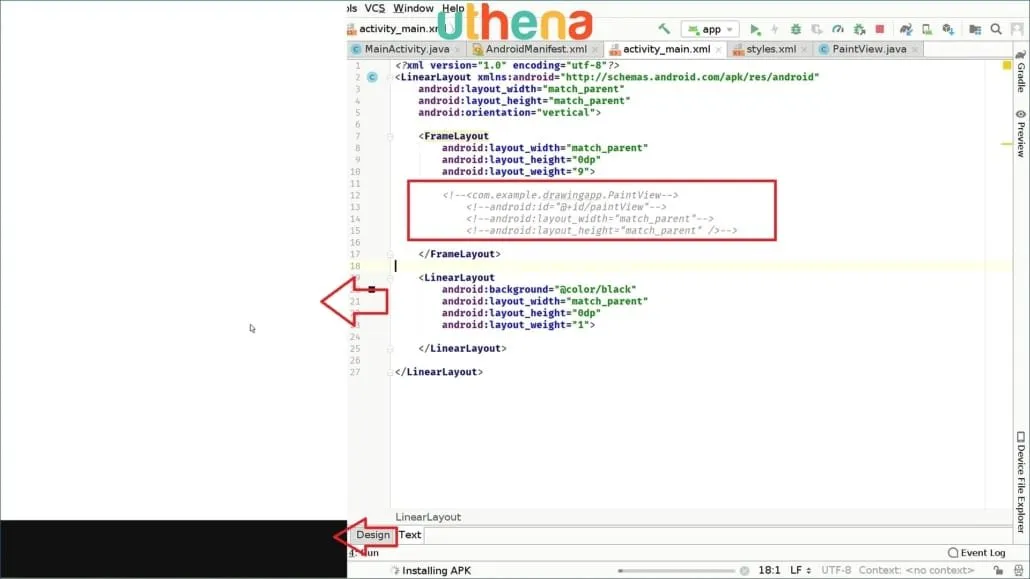This screenshot has width=1030, height=579.
Task: Open the AVD Manager icon
Action: (927, 29)
